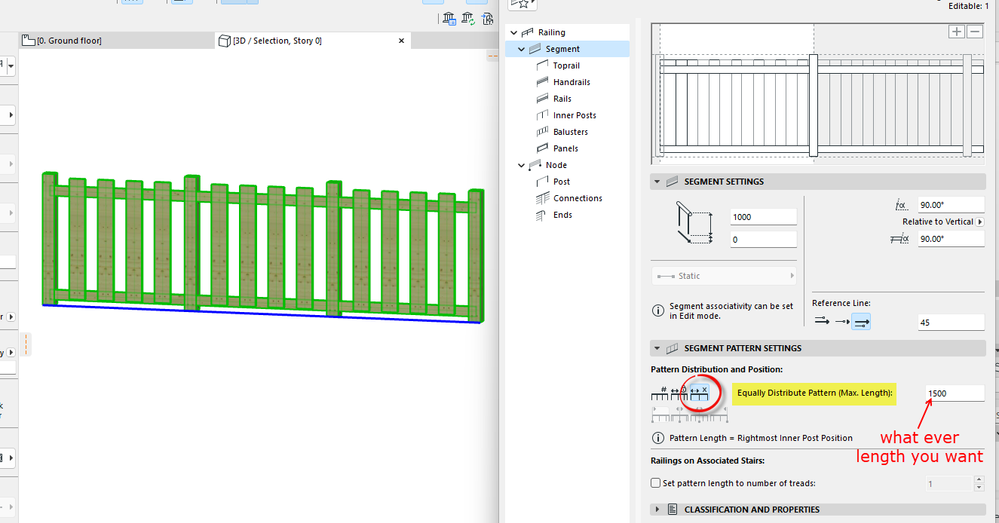Click the library refresh toolbar icon
This screenshot has width=999, height=523.
(468, 19)
